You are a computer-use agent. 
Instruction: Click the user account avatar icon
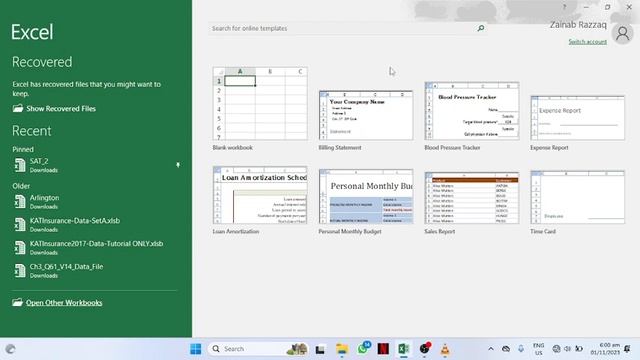pyautogui.click(x=622, y=34)
